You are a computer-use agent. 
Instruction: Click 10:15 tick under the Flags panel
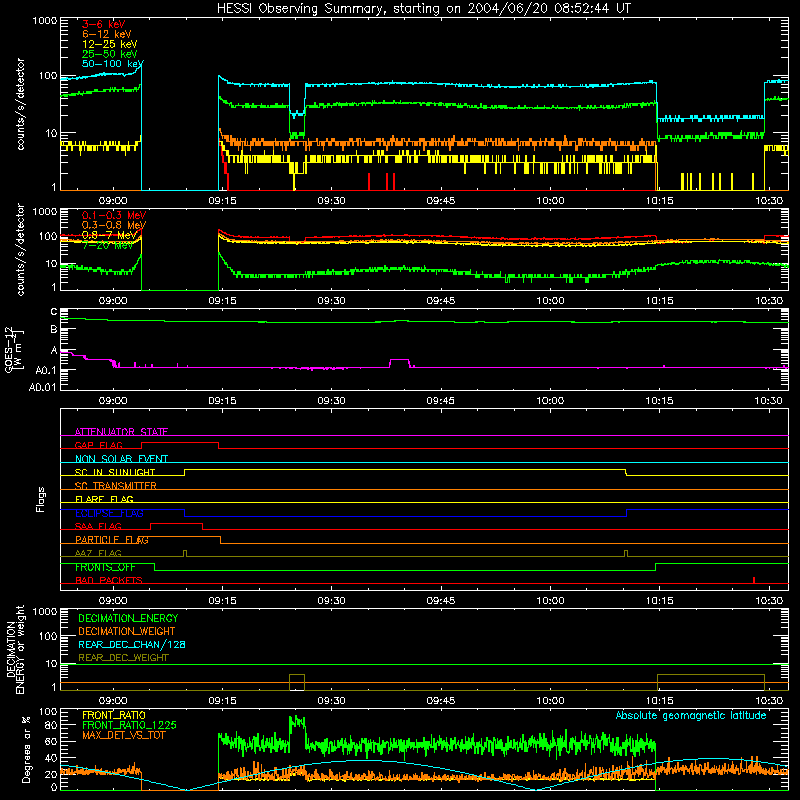tap(660, 601)
